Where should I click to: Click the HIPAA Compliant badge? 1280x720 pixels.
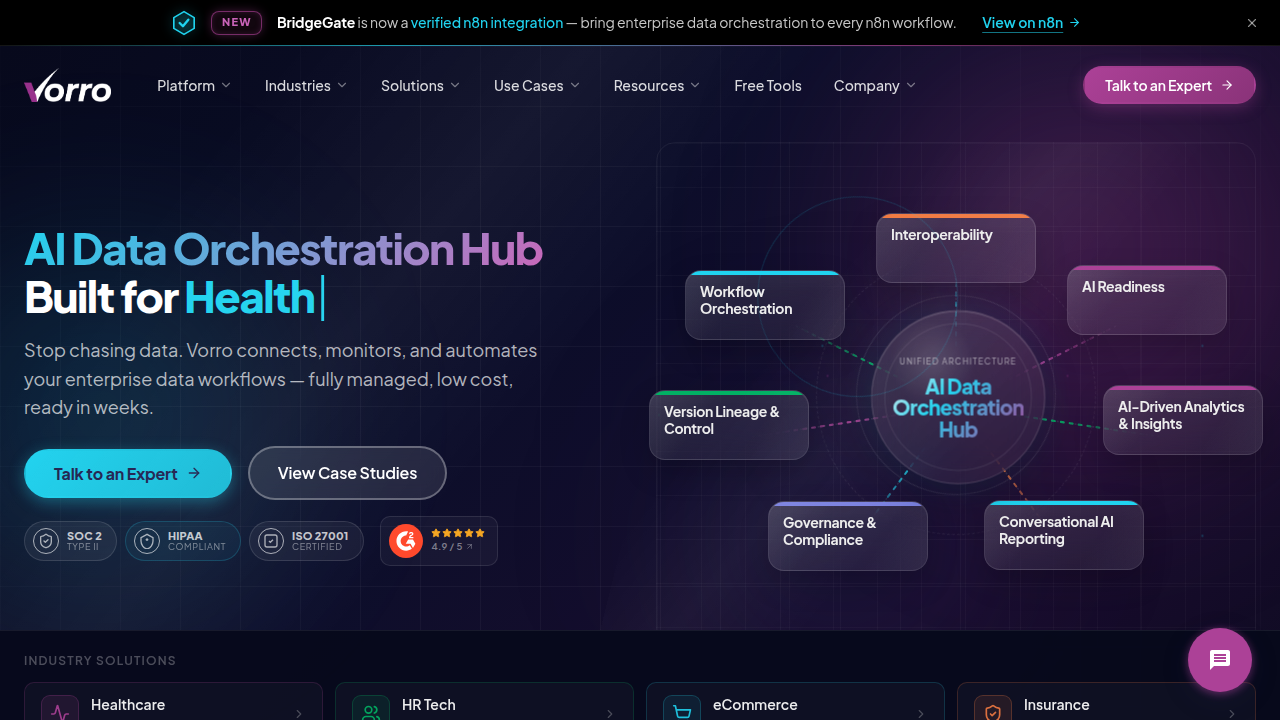tap(183, 541)
